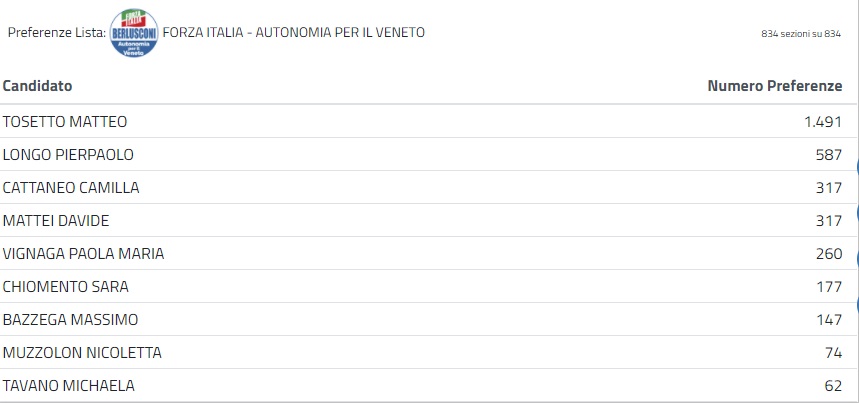859x403 pixels.
Task: Click on MATTEI DAVIDE
Action: click(56, 221)
